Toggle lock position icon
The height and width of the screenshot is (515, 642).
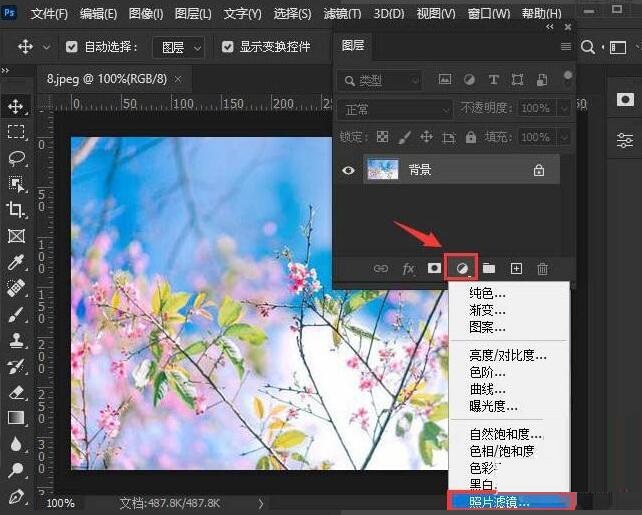(427, 137)
